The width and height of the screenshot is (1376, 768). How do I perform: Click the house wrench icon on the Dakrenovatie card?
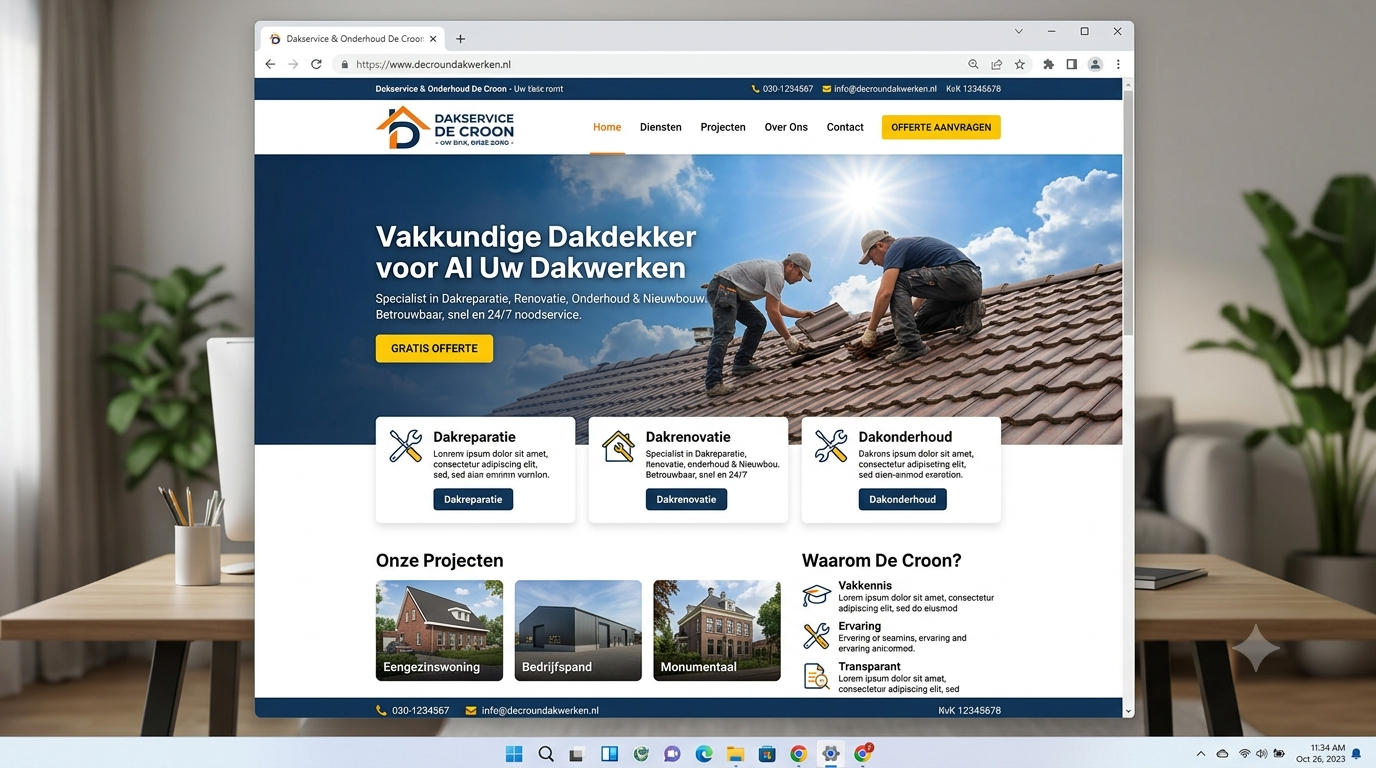(618, 446)
